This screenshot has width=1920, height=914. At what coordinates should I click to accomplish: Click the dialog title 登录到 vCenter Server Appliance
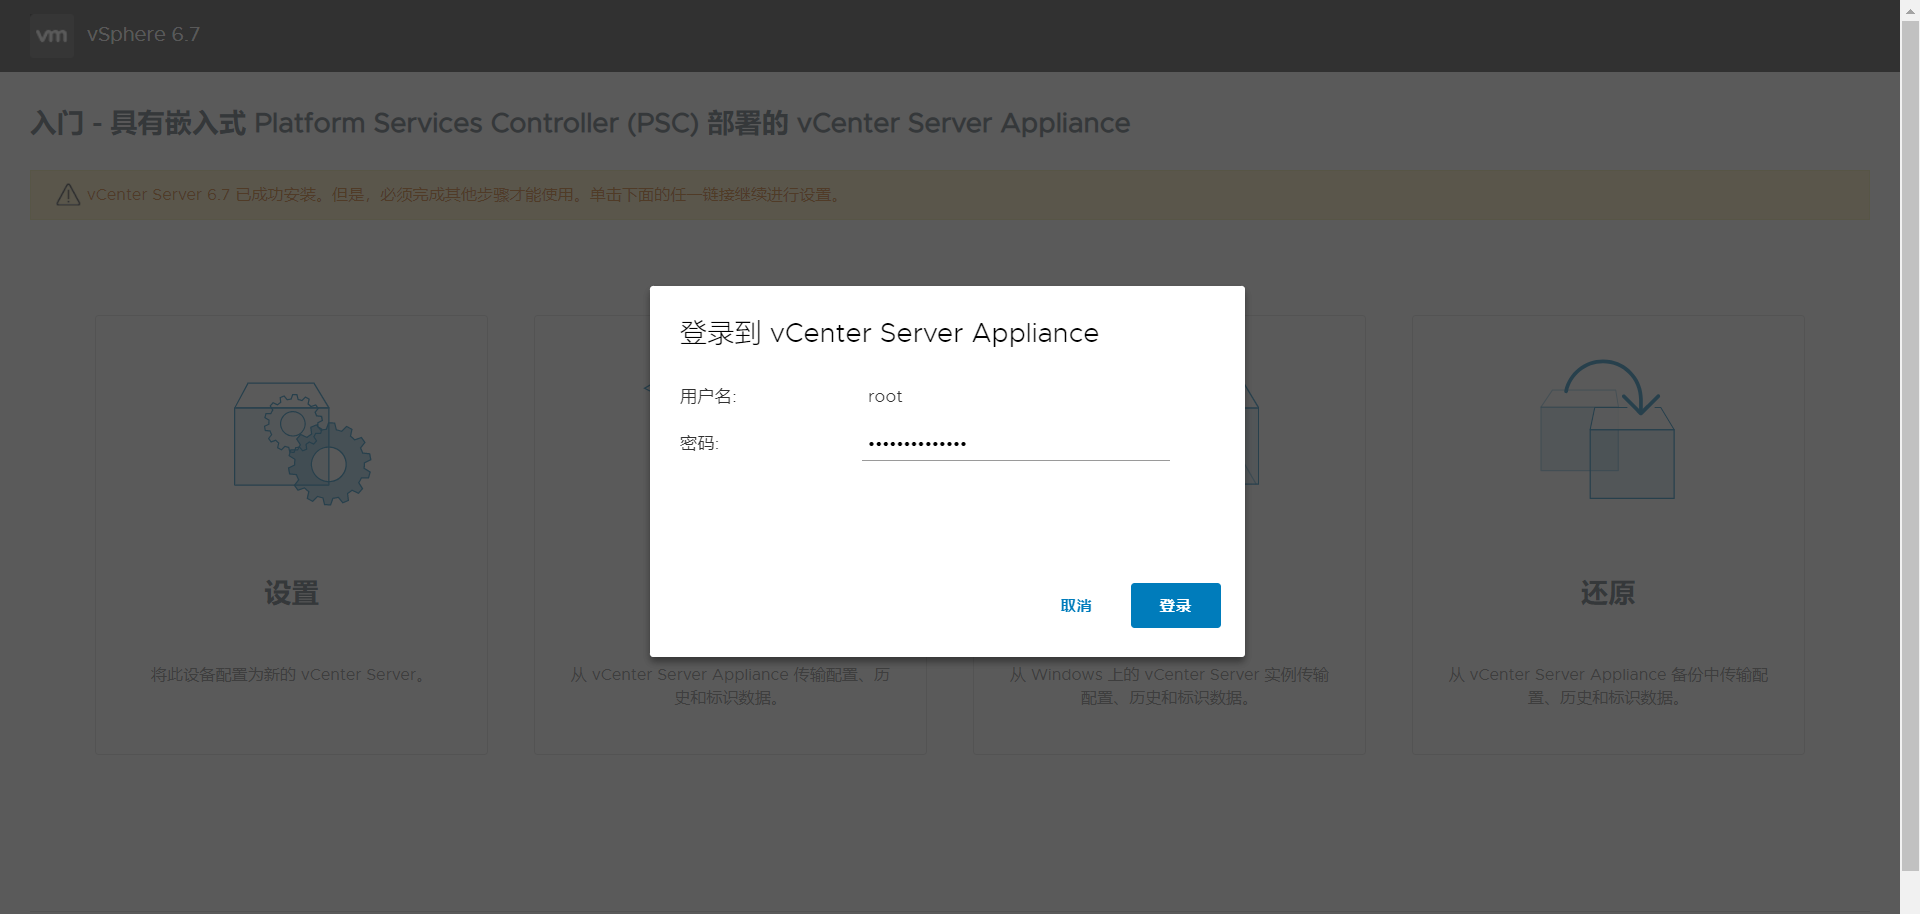889,333
